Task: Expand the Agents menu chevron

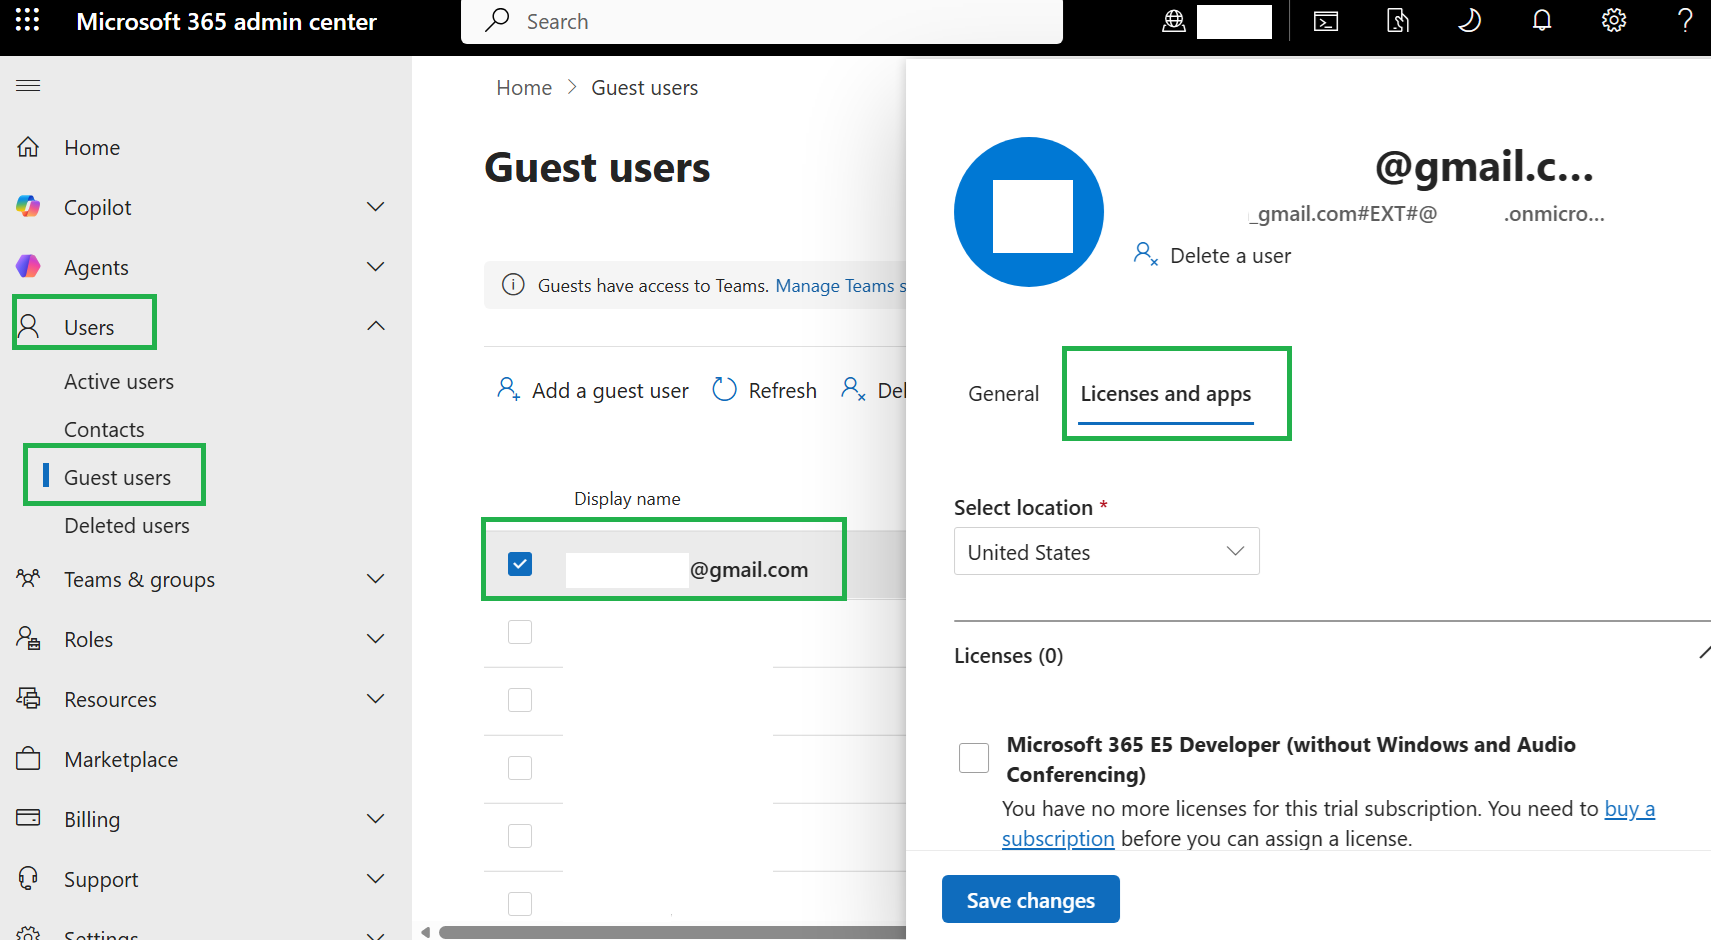Action: click(x=376, y=267)
